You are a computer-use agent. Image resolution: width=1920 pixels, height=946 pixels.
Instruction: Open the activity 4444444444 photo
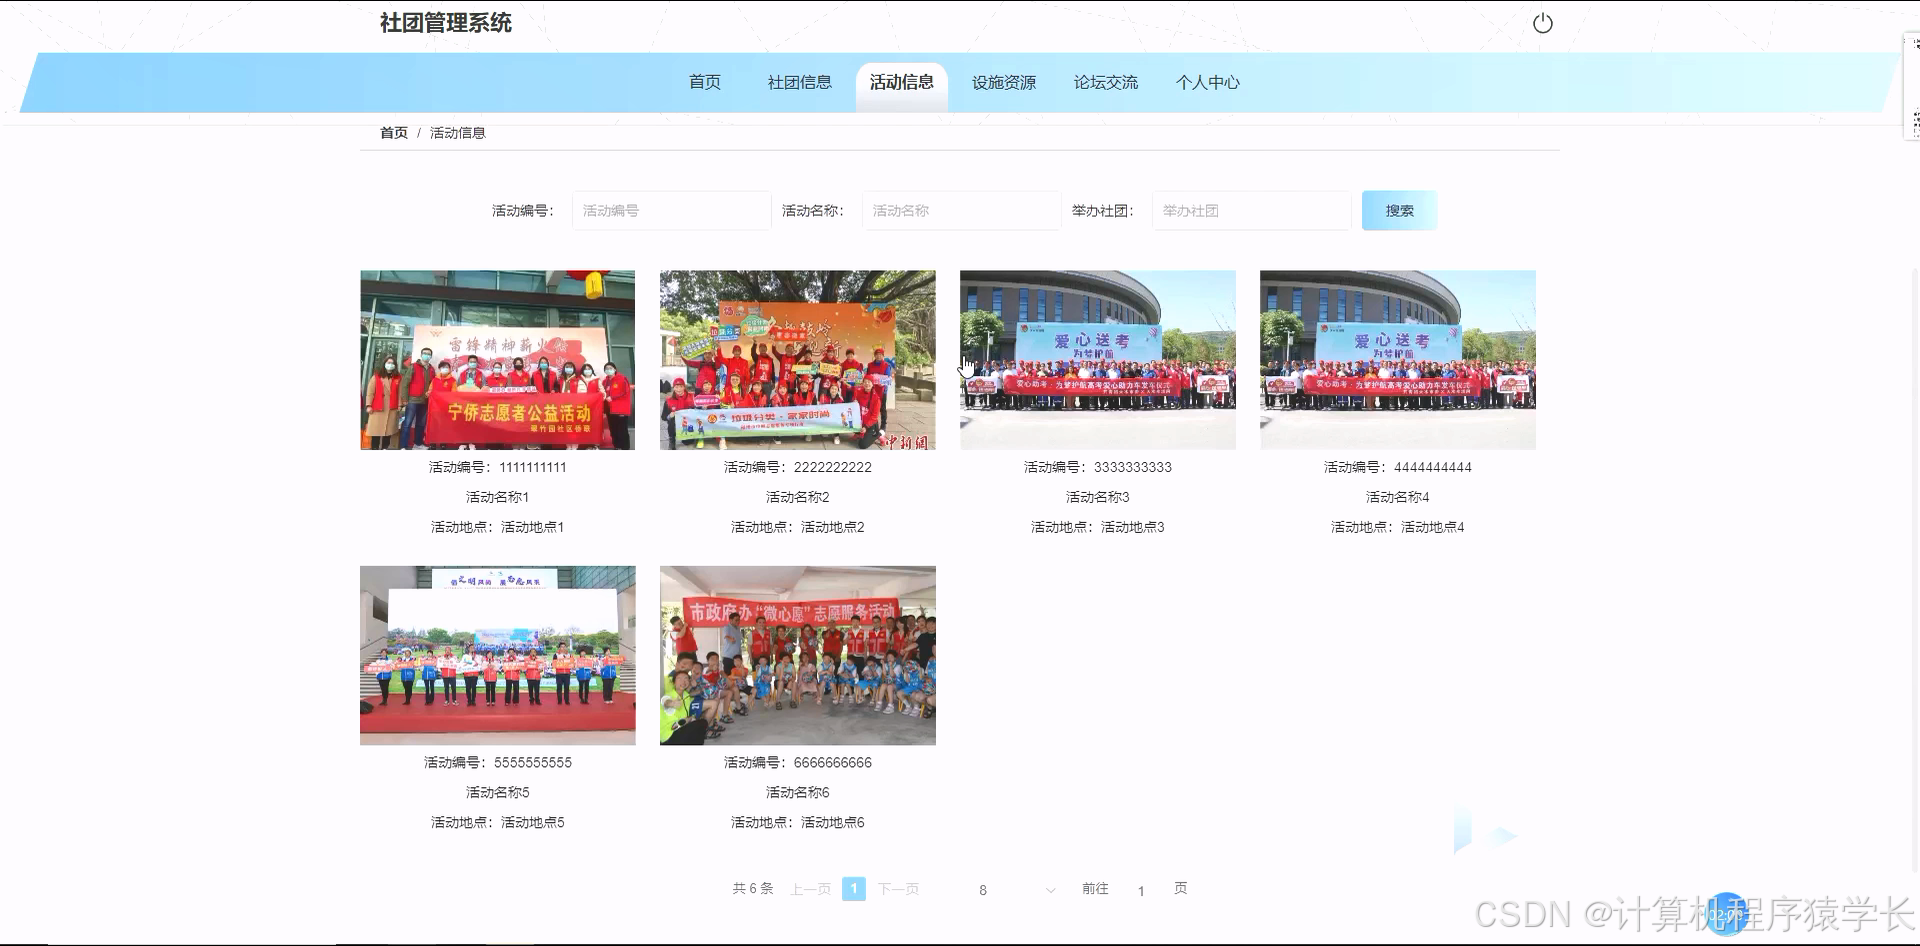pos(1398,360)
